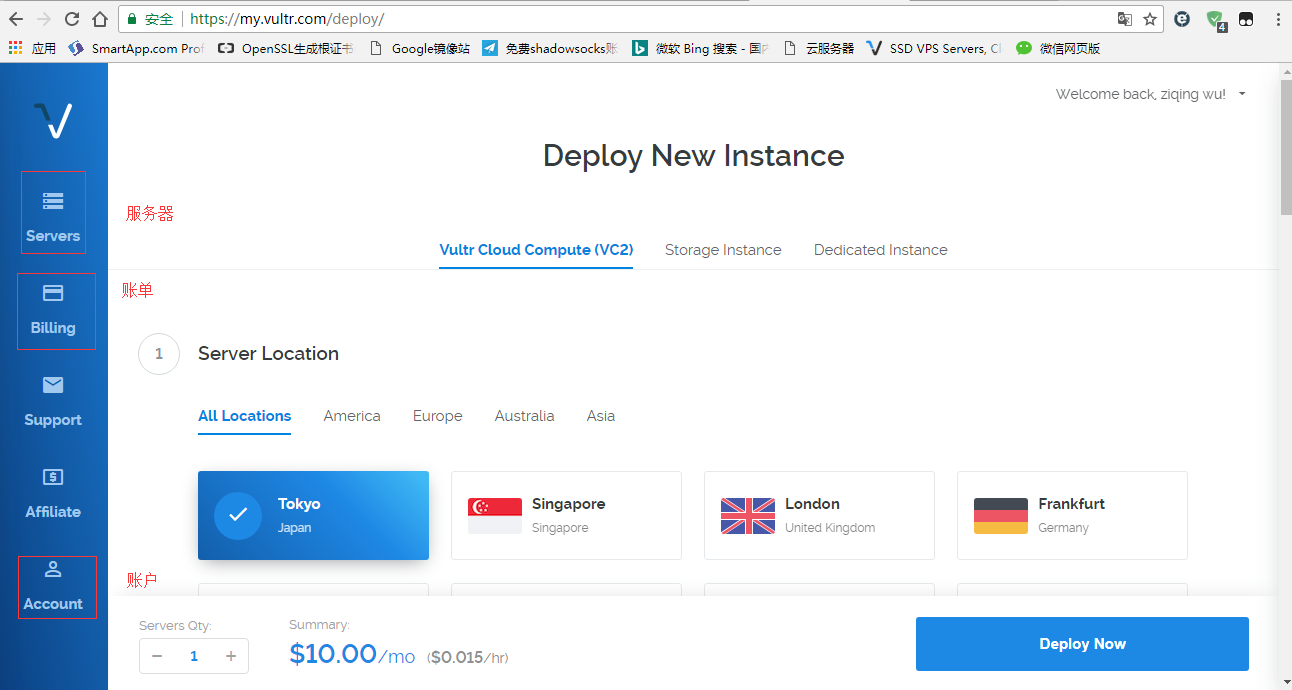Click the Vultr logo at the top left
This screenshot has width=1292, height=690.
pyautogui.click(x=54, y=120)
